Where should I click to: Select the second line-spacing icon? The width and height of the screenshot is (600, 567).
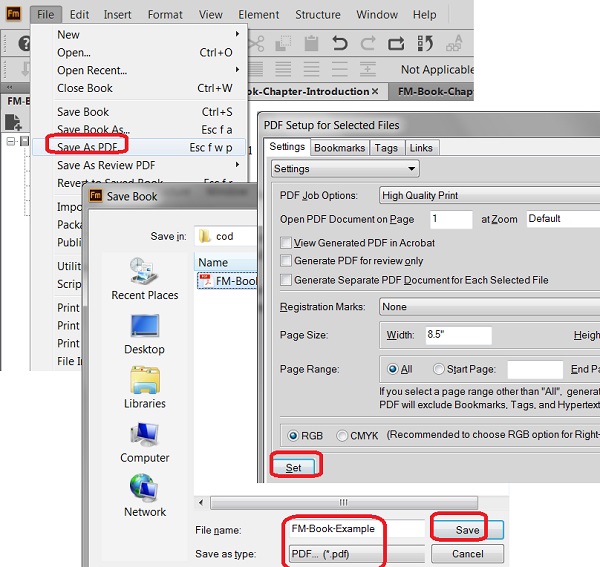[x=283, y=70]
